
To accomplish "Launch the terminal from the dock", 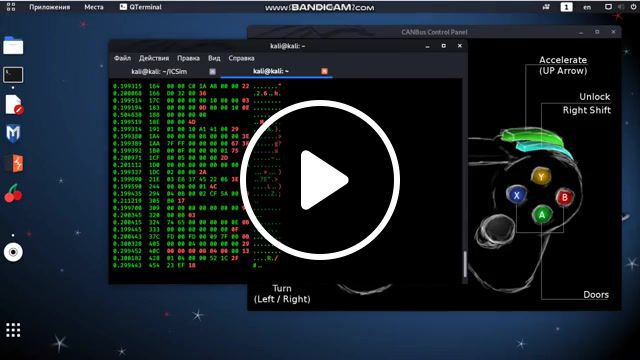I will coord(13,75).
